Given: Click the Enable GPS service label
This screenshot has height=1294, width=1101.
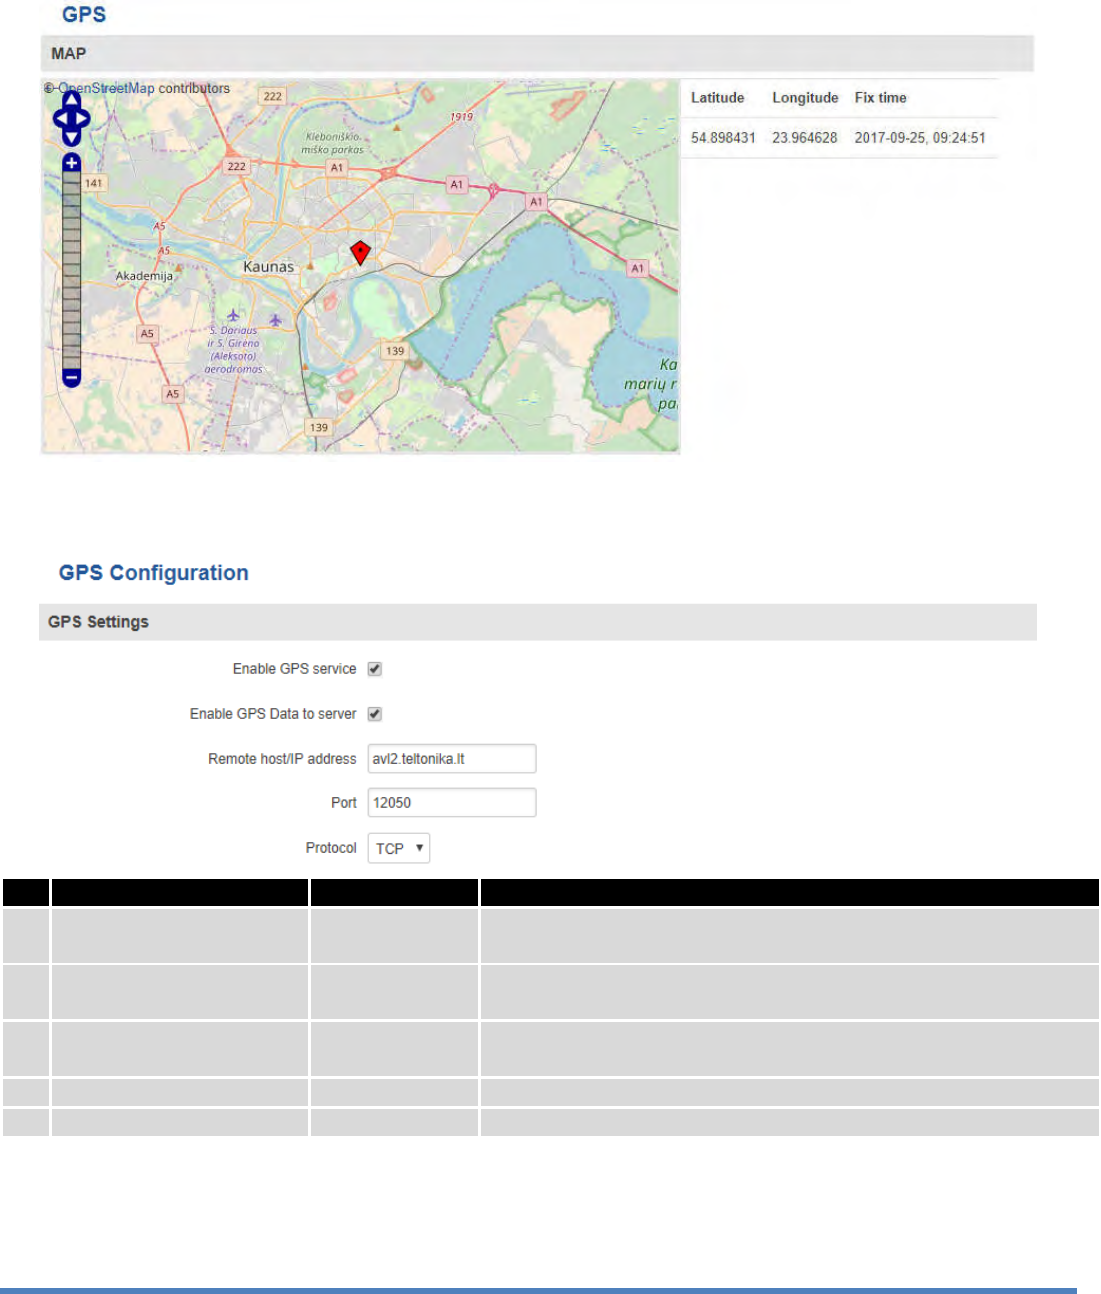Looking at the screenshot, I should pyautogui.click(x=295, y=669).
